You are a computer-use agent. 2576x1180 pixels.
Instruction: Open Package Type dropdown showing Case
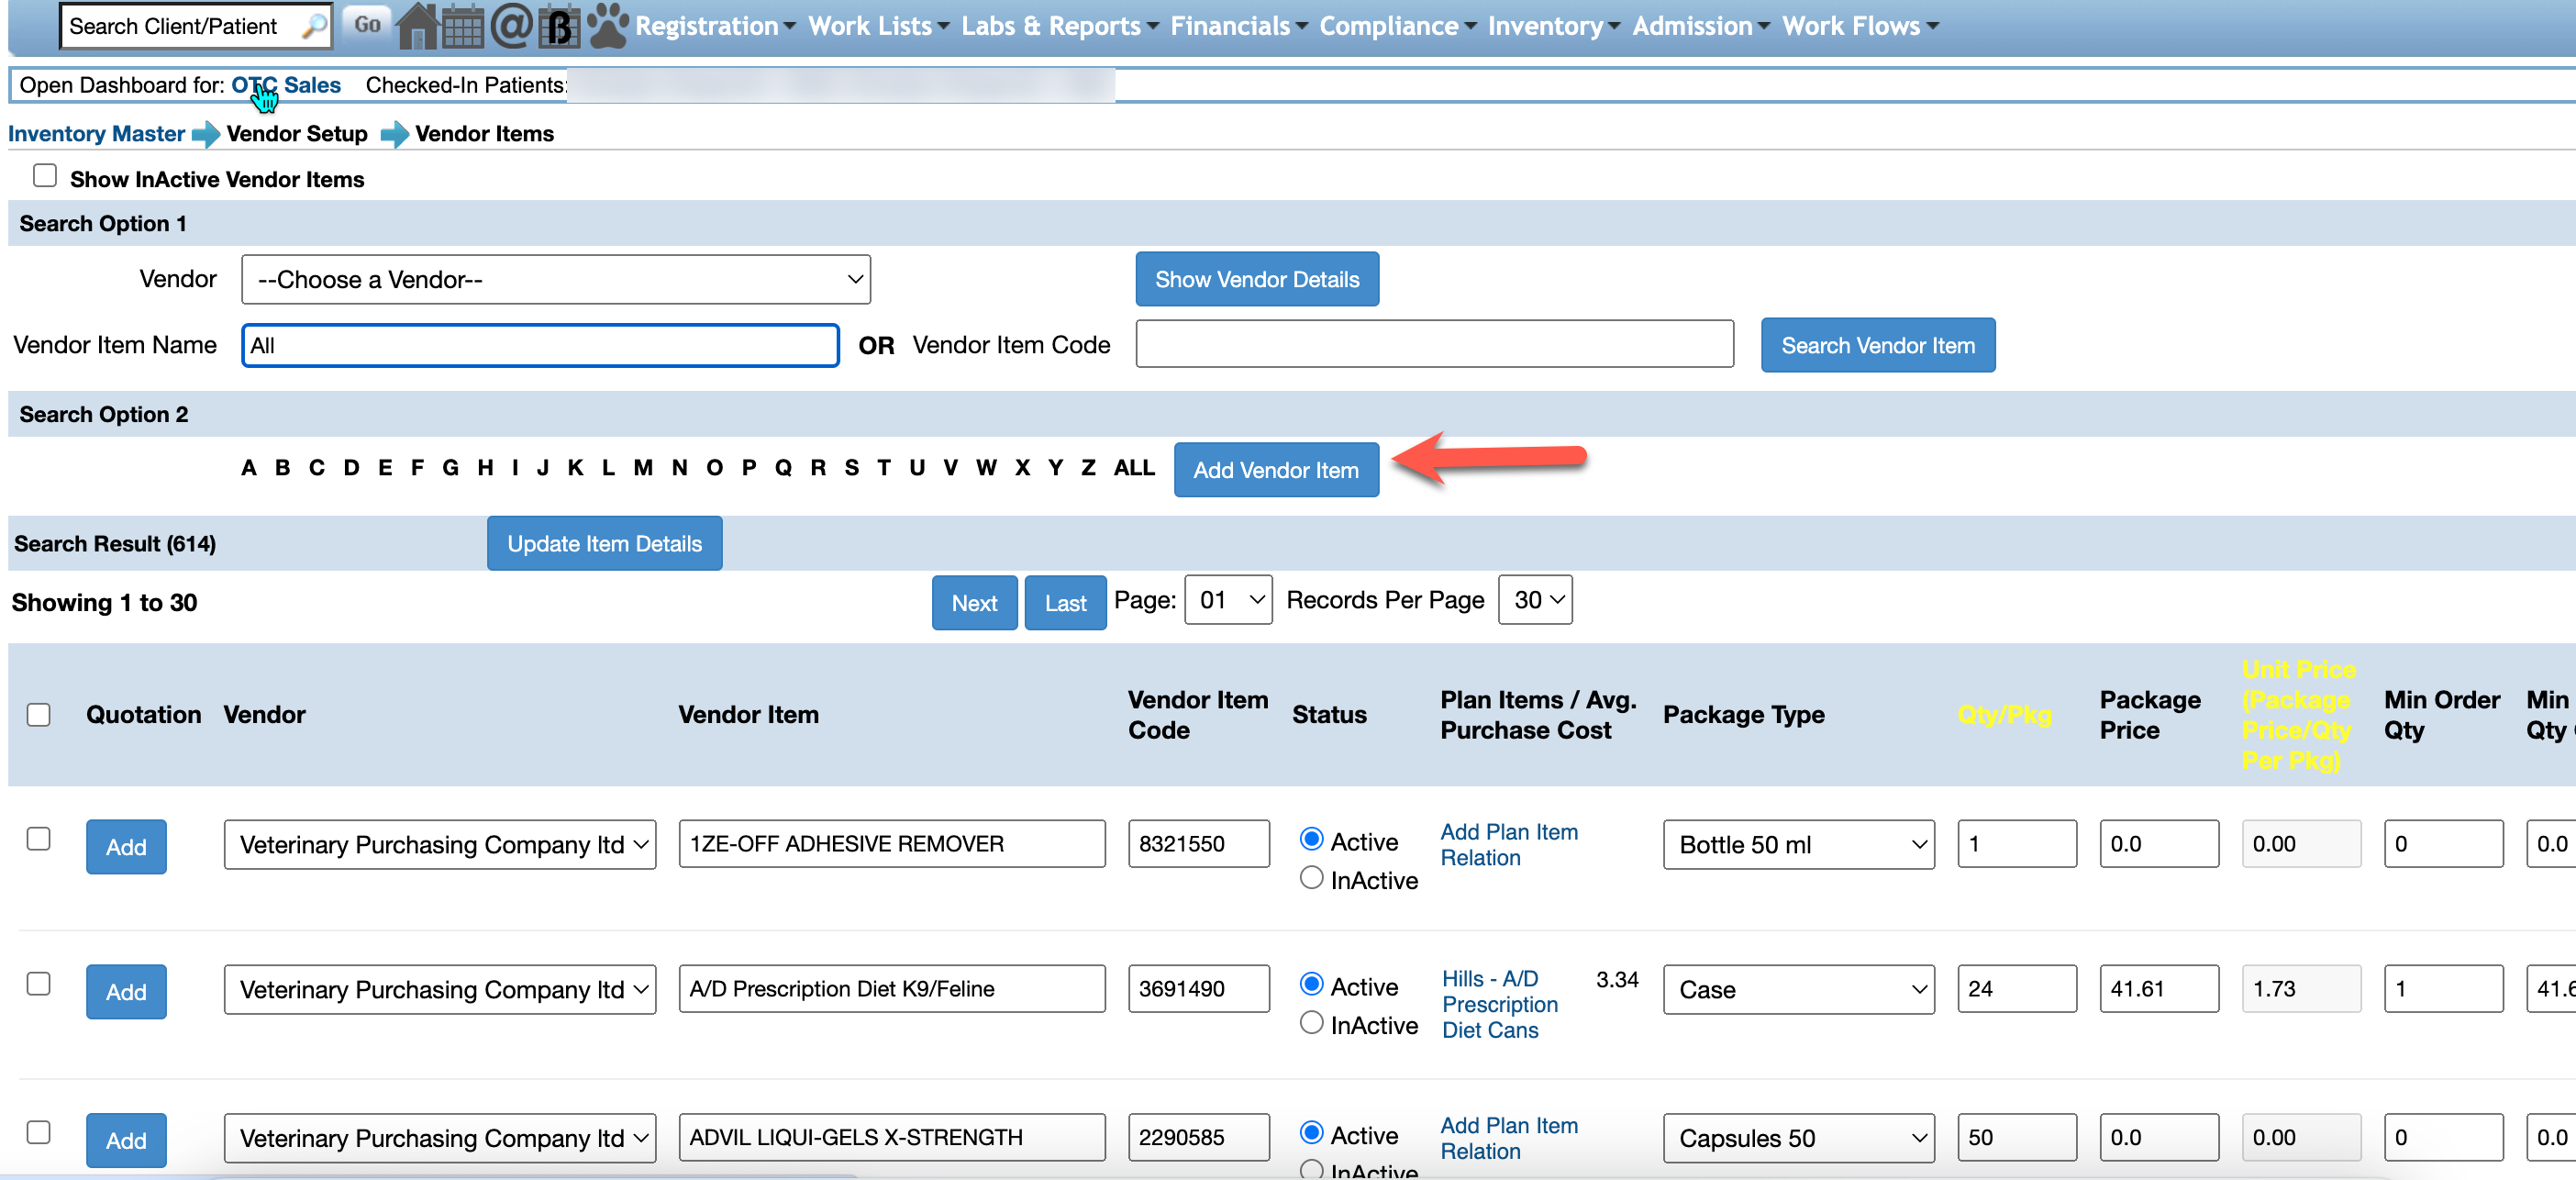click(1798, 989)
